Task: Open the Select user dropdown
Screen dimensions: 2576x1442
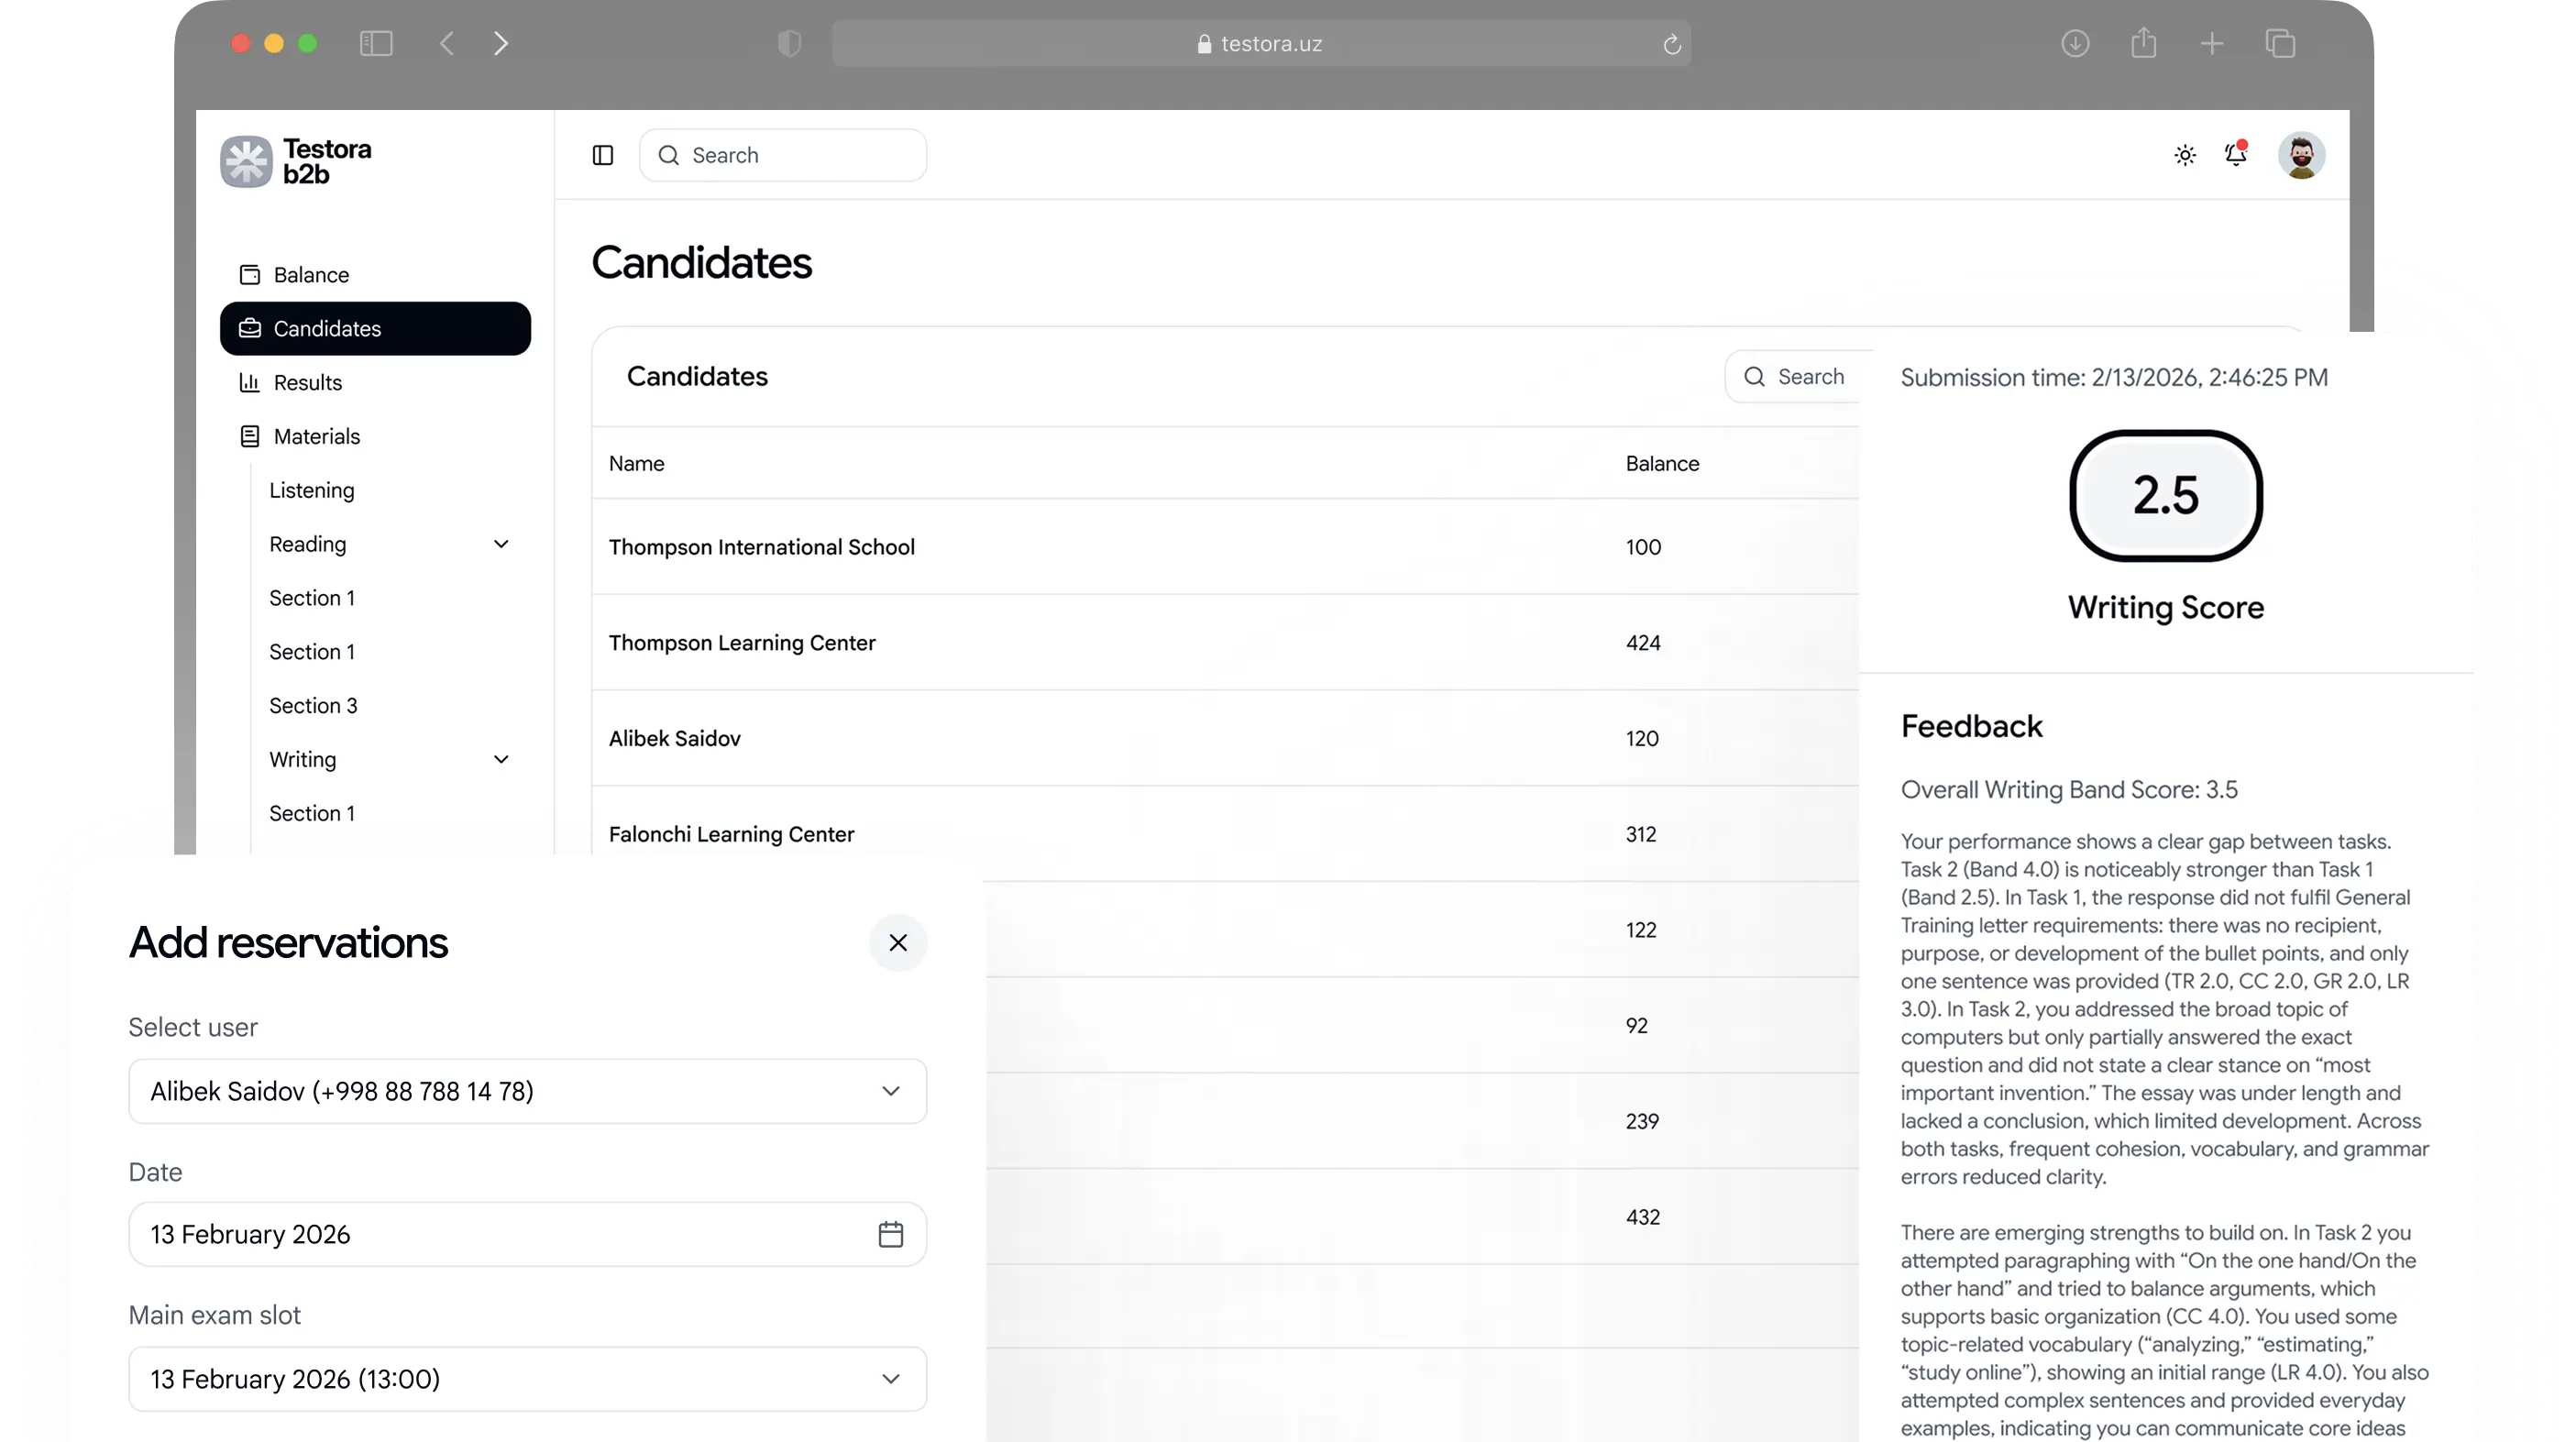Action: click(527, 1091)
